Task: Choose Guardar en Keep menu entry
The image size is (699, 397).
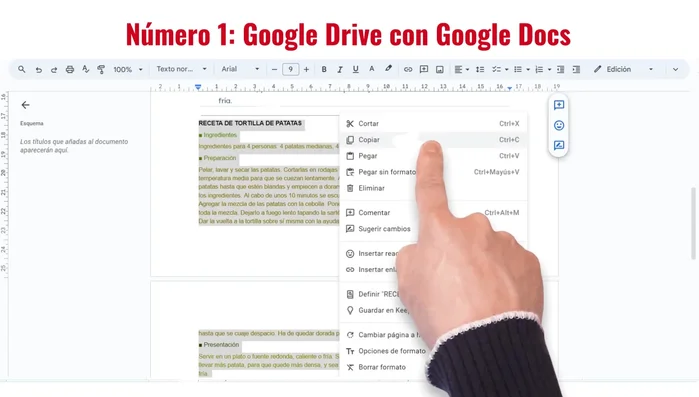Action: click(433, 310)
